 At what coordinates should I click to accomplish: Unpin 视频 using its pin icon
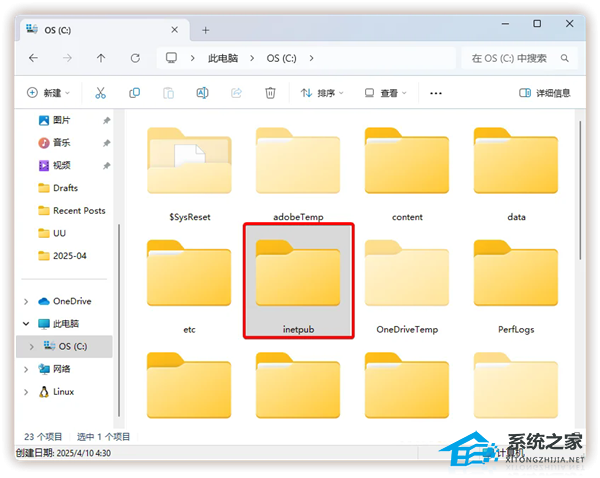106,166
